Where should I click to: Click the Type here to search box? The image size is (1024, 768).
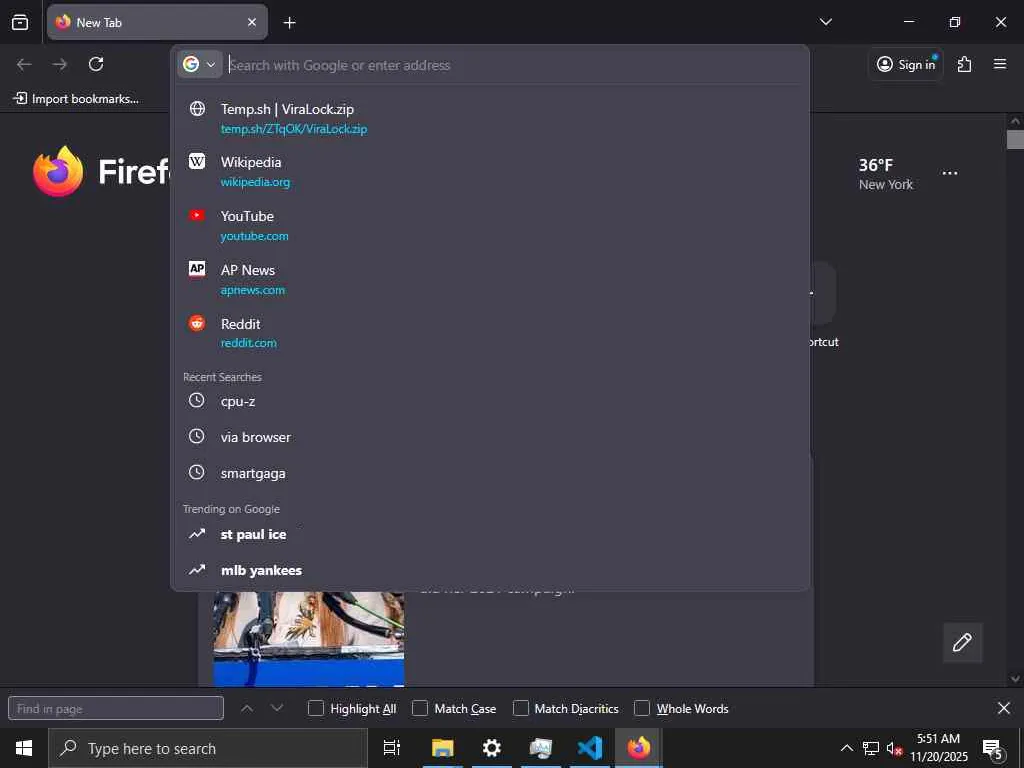click(x=208, y=748)
